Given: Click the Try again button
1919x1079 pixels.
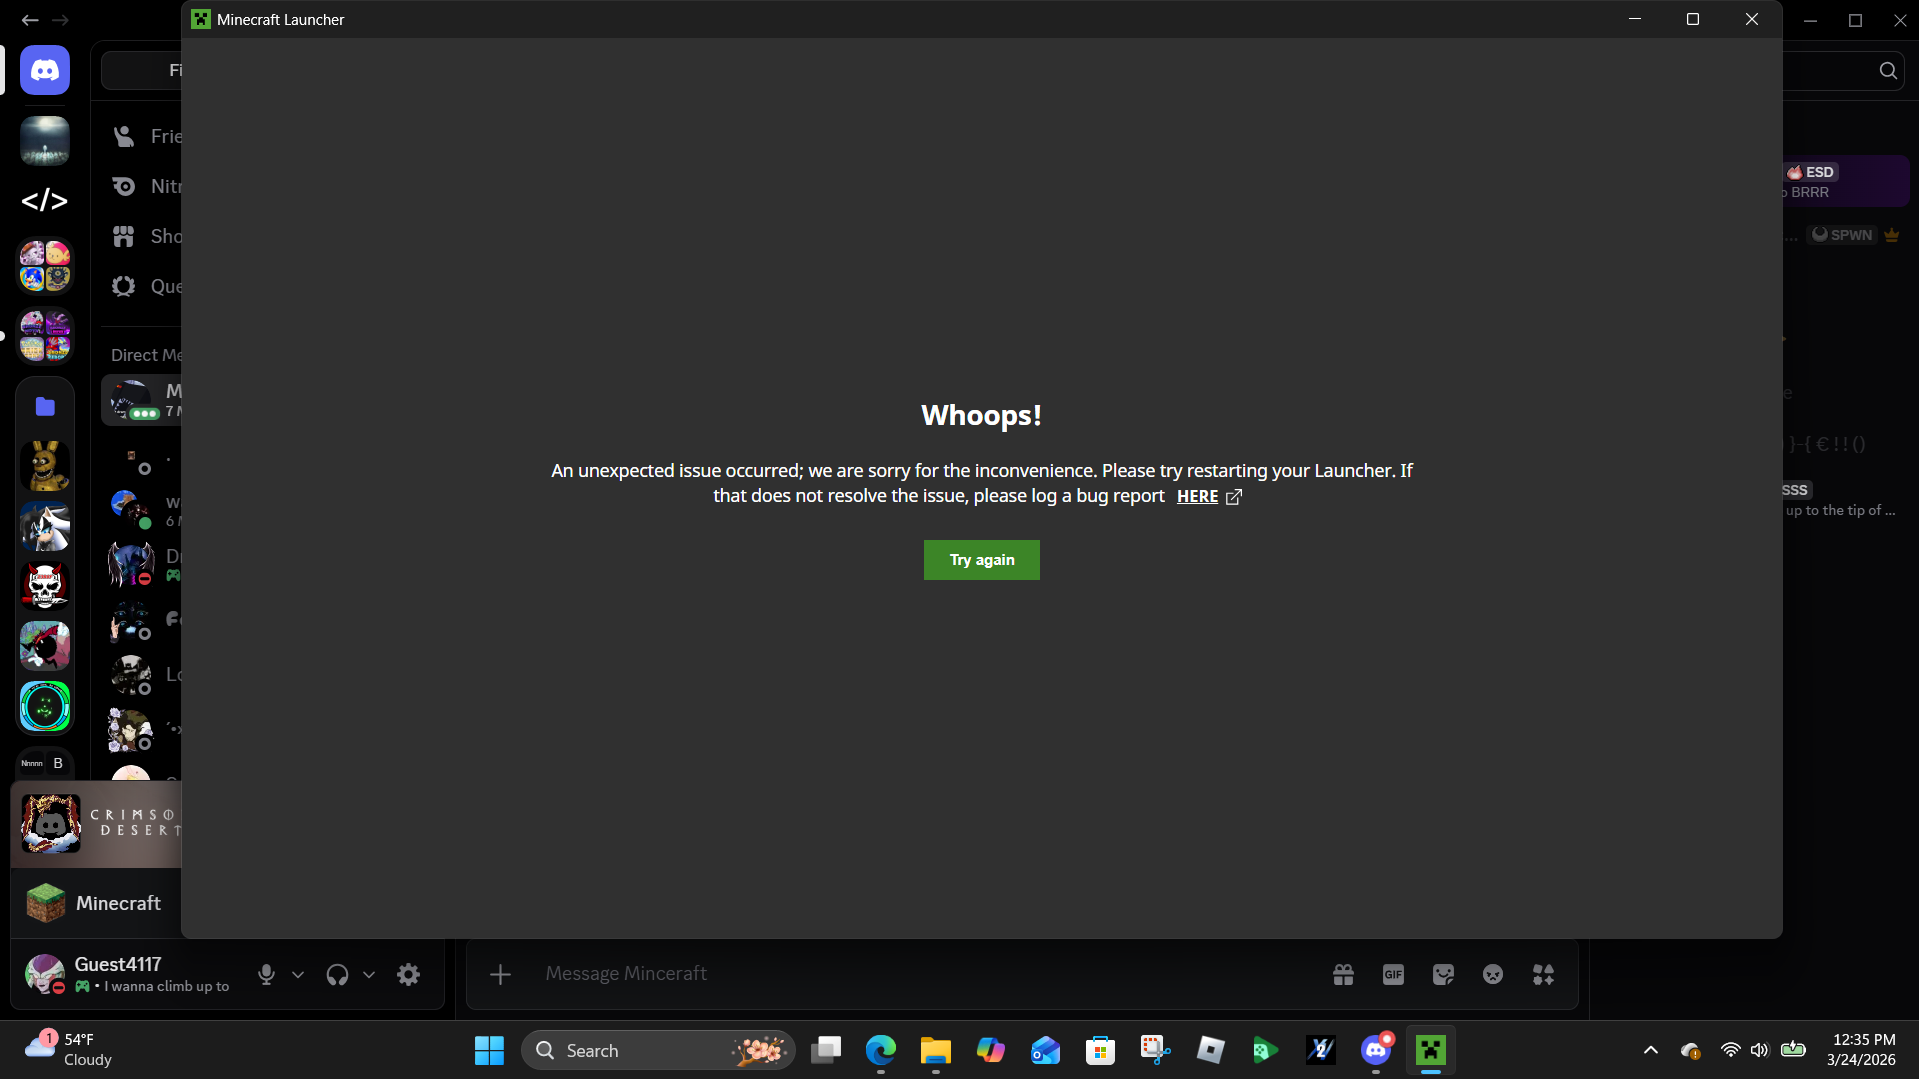Looking at the screenshot, I should (x=981, y=560).
